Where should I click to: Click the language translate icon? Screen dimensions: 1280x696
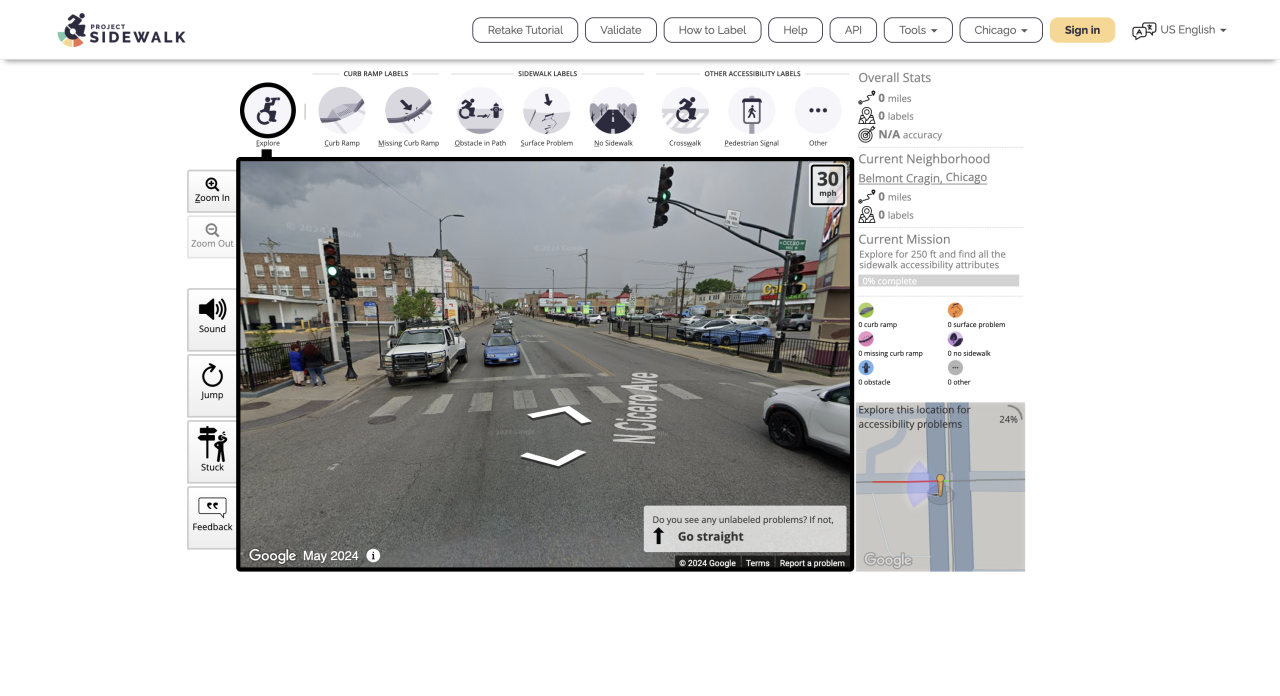pos(1144,31)
